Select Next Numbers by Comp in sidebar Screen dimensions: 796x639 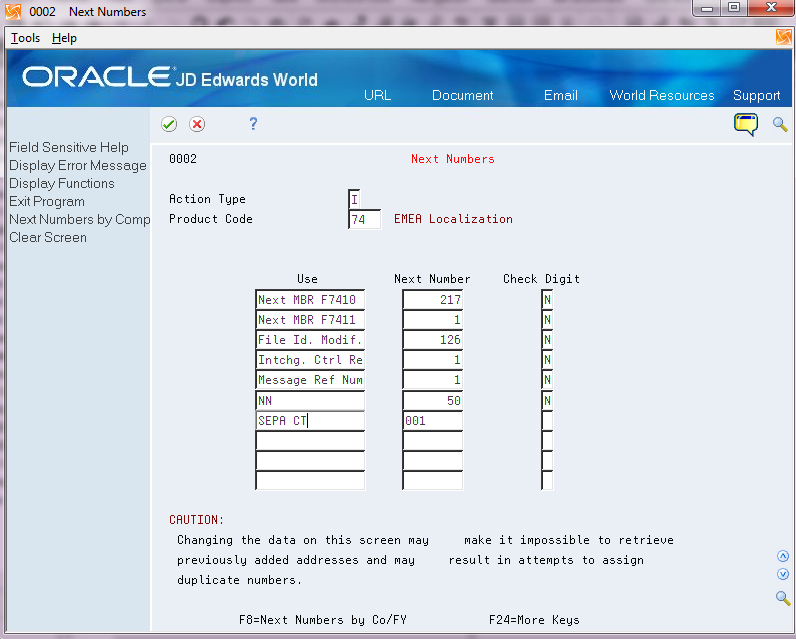click(79, 219)
